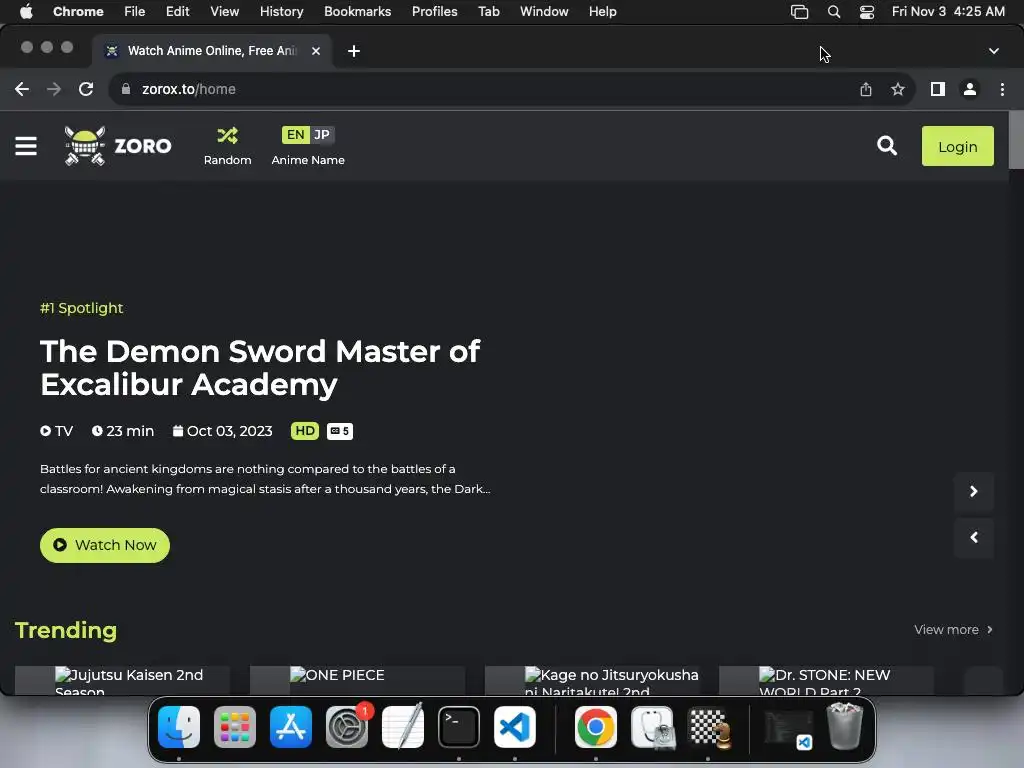
Task: Click the HD quality badge
Action: (304, 431)
